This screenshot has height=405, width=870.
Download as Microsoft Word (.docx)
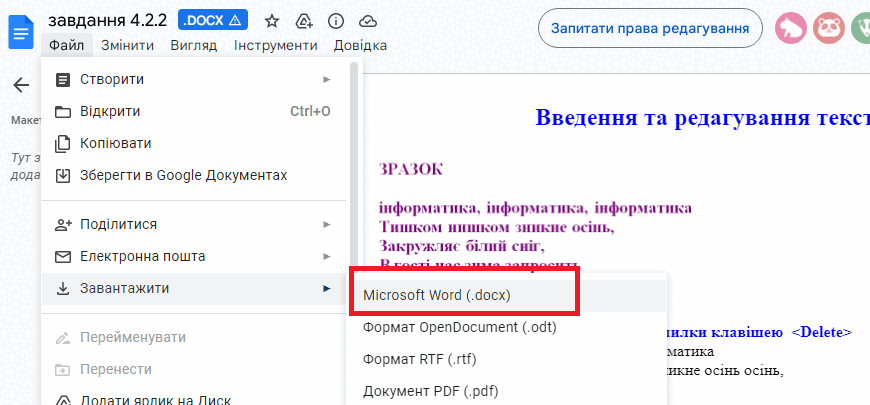(x=506, y=296)
